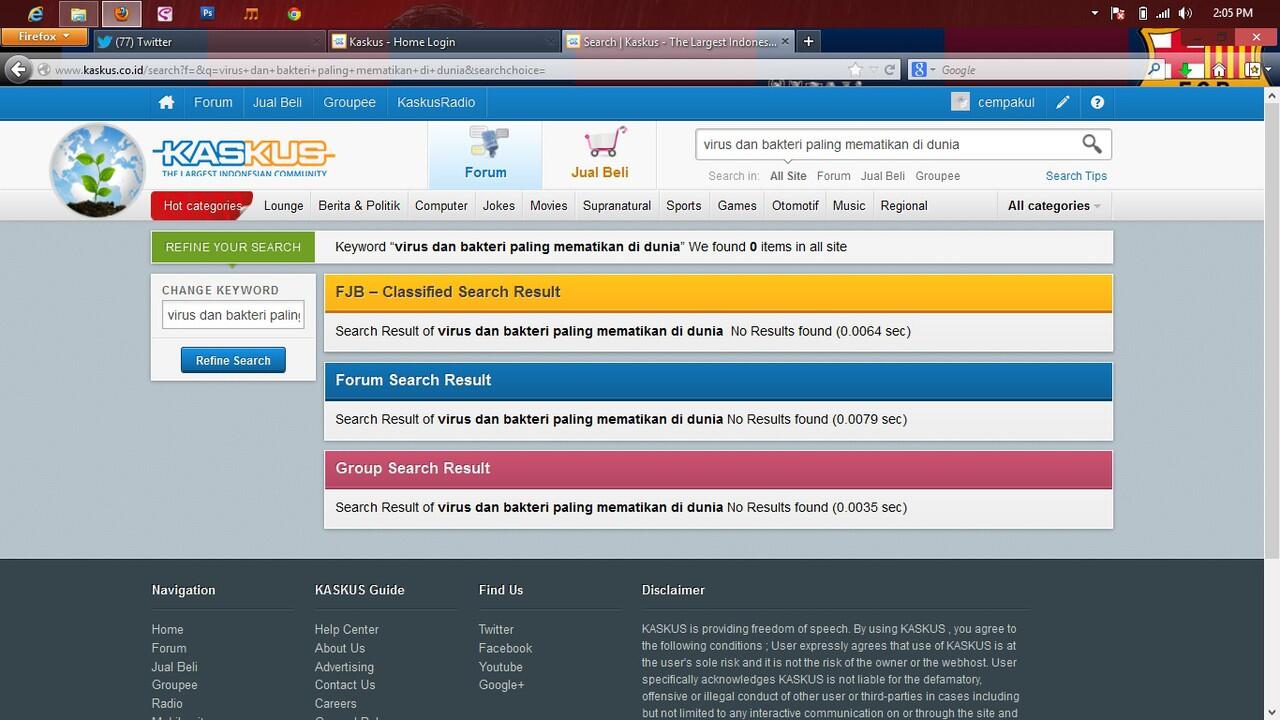
Task: Open the Lounge category
Action: 283,205
